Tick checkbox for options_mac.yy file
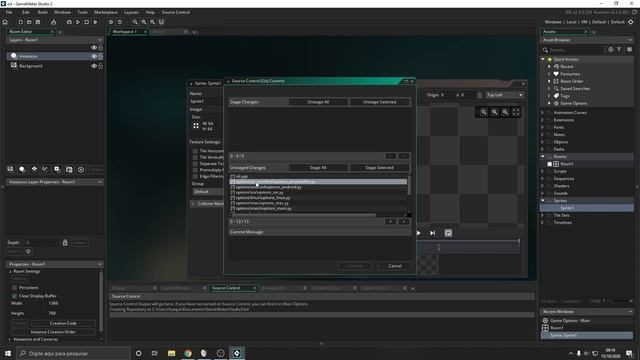This screenshot has height=360, width=640. (233, 203)
